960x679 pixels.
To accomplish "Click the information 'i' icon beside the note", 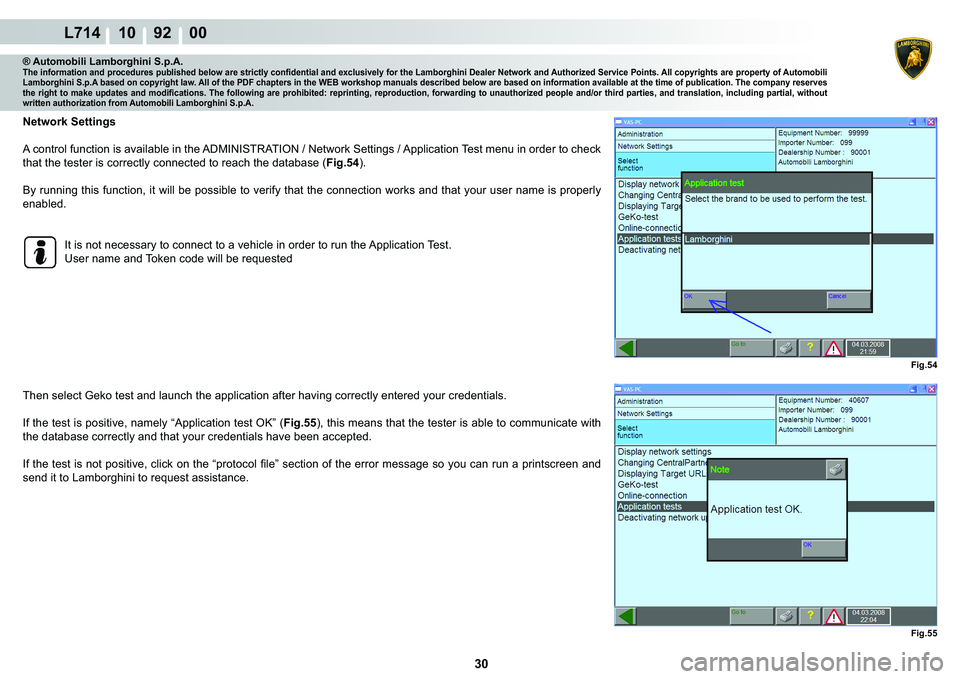I will 40,252.
